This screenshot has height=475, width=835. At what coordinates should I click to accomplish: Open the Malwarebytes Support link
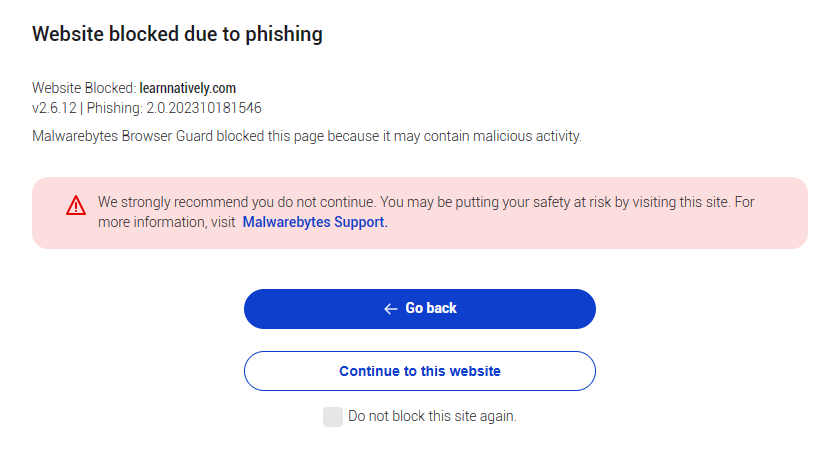click(x=315, y=222)
